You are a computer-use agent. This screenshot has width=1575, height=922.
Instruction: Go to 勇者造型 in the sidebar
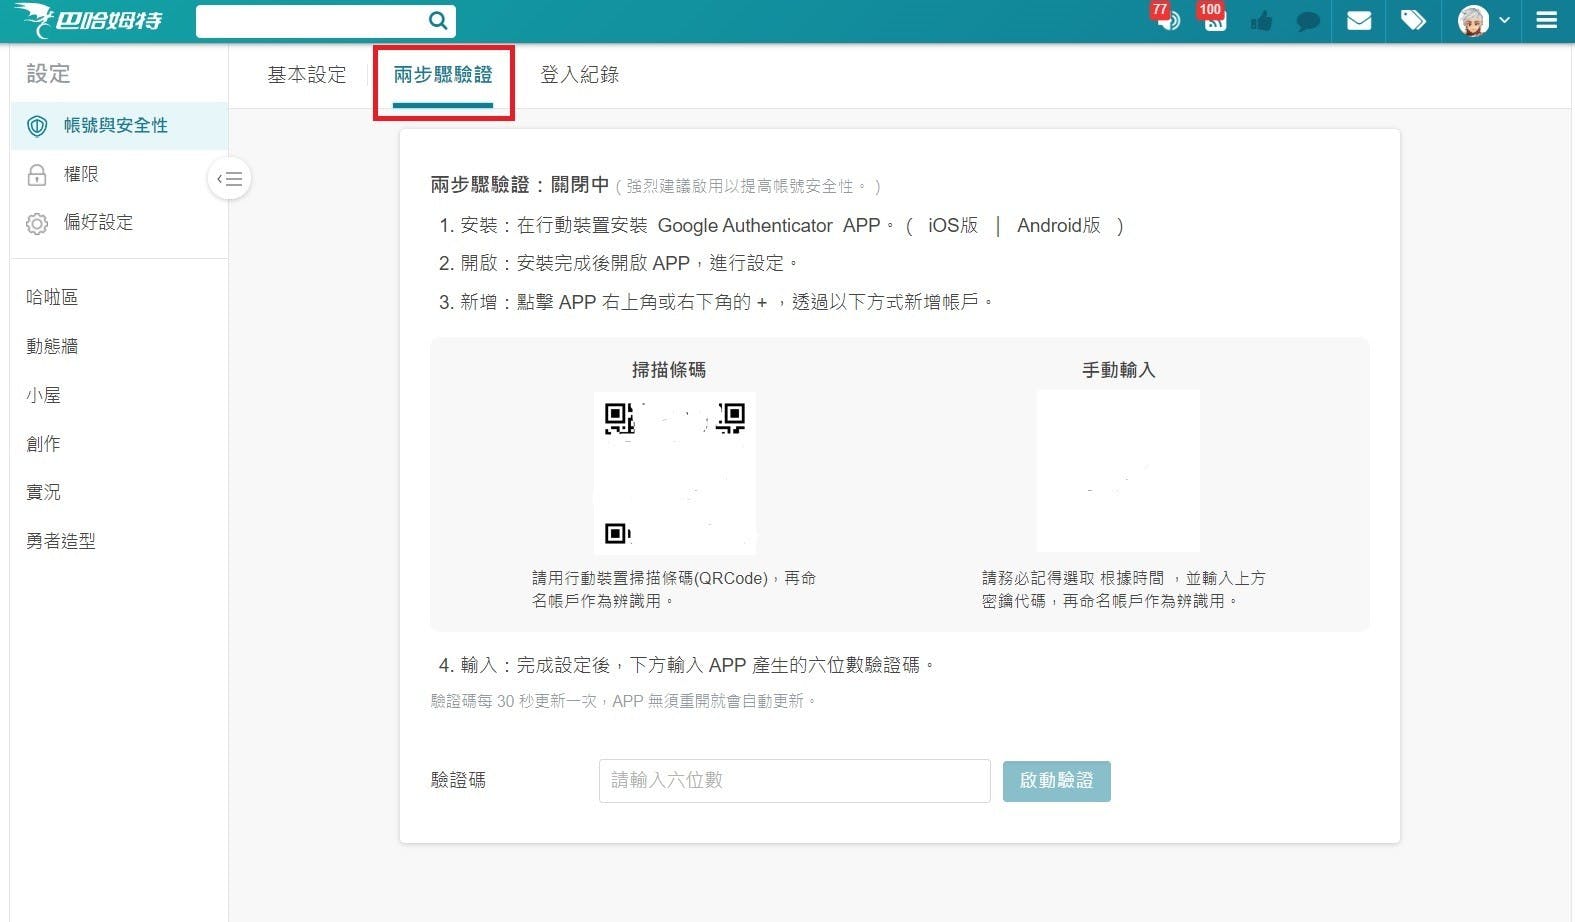pyautogui.click(x=61, y=541)
